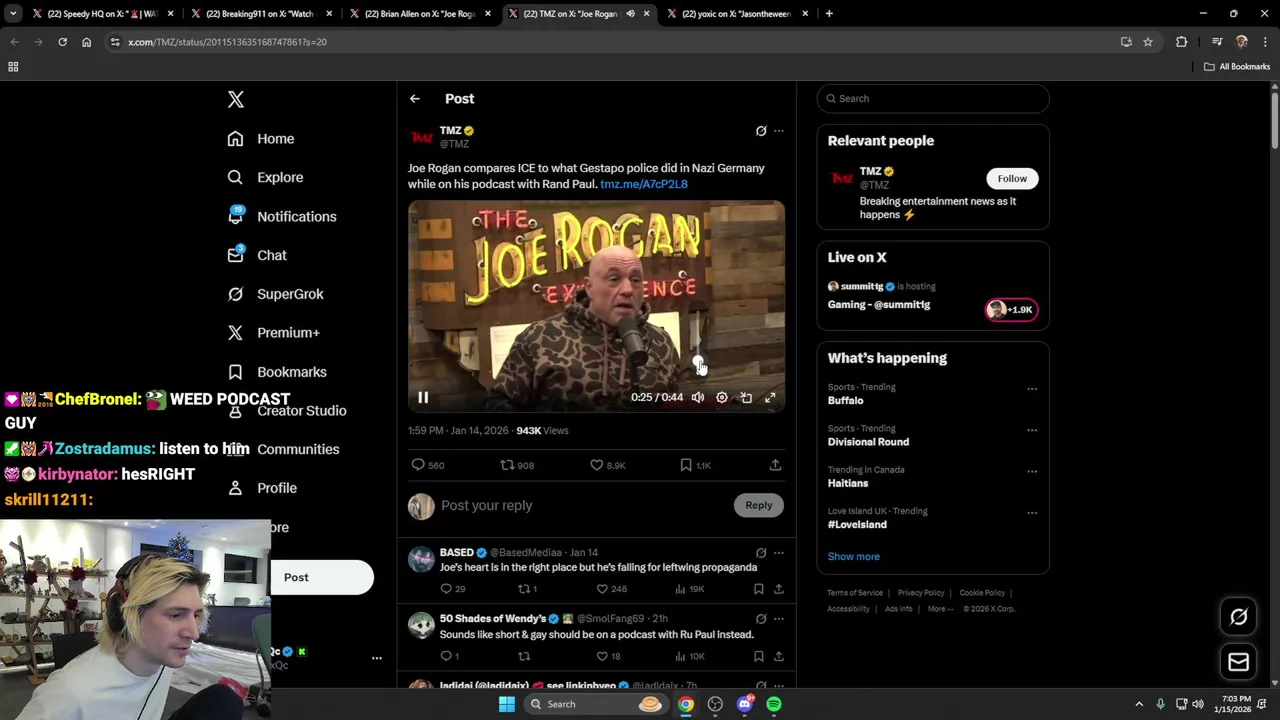Open Explore in X sidebar
This screenshot has width=1280, height=720.
tap(265, 177)
